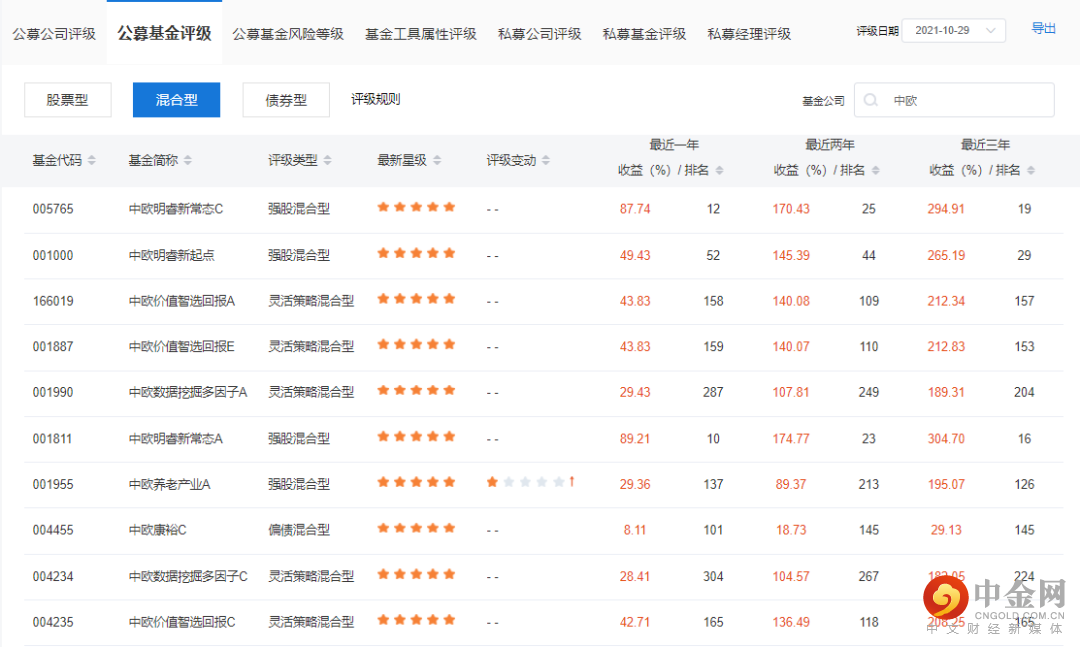This screenshot has height=647, width=1080.
Task: Click fund code 001000
Action: pyautogui.click(x=53, y=256)
